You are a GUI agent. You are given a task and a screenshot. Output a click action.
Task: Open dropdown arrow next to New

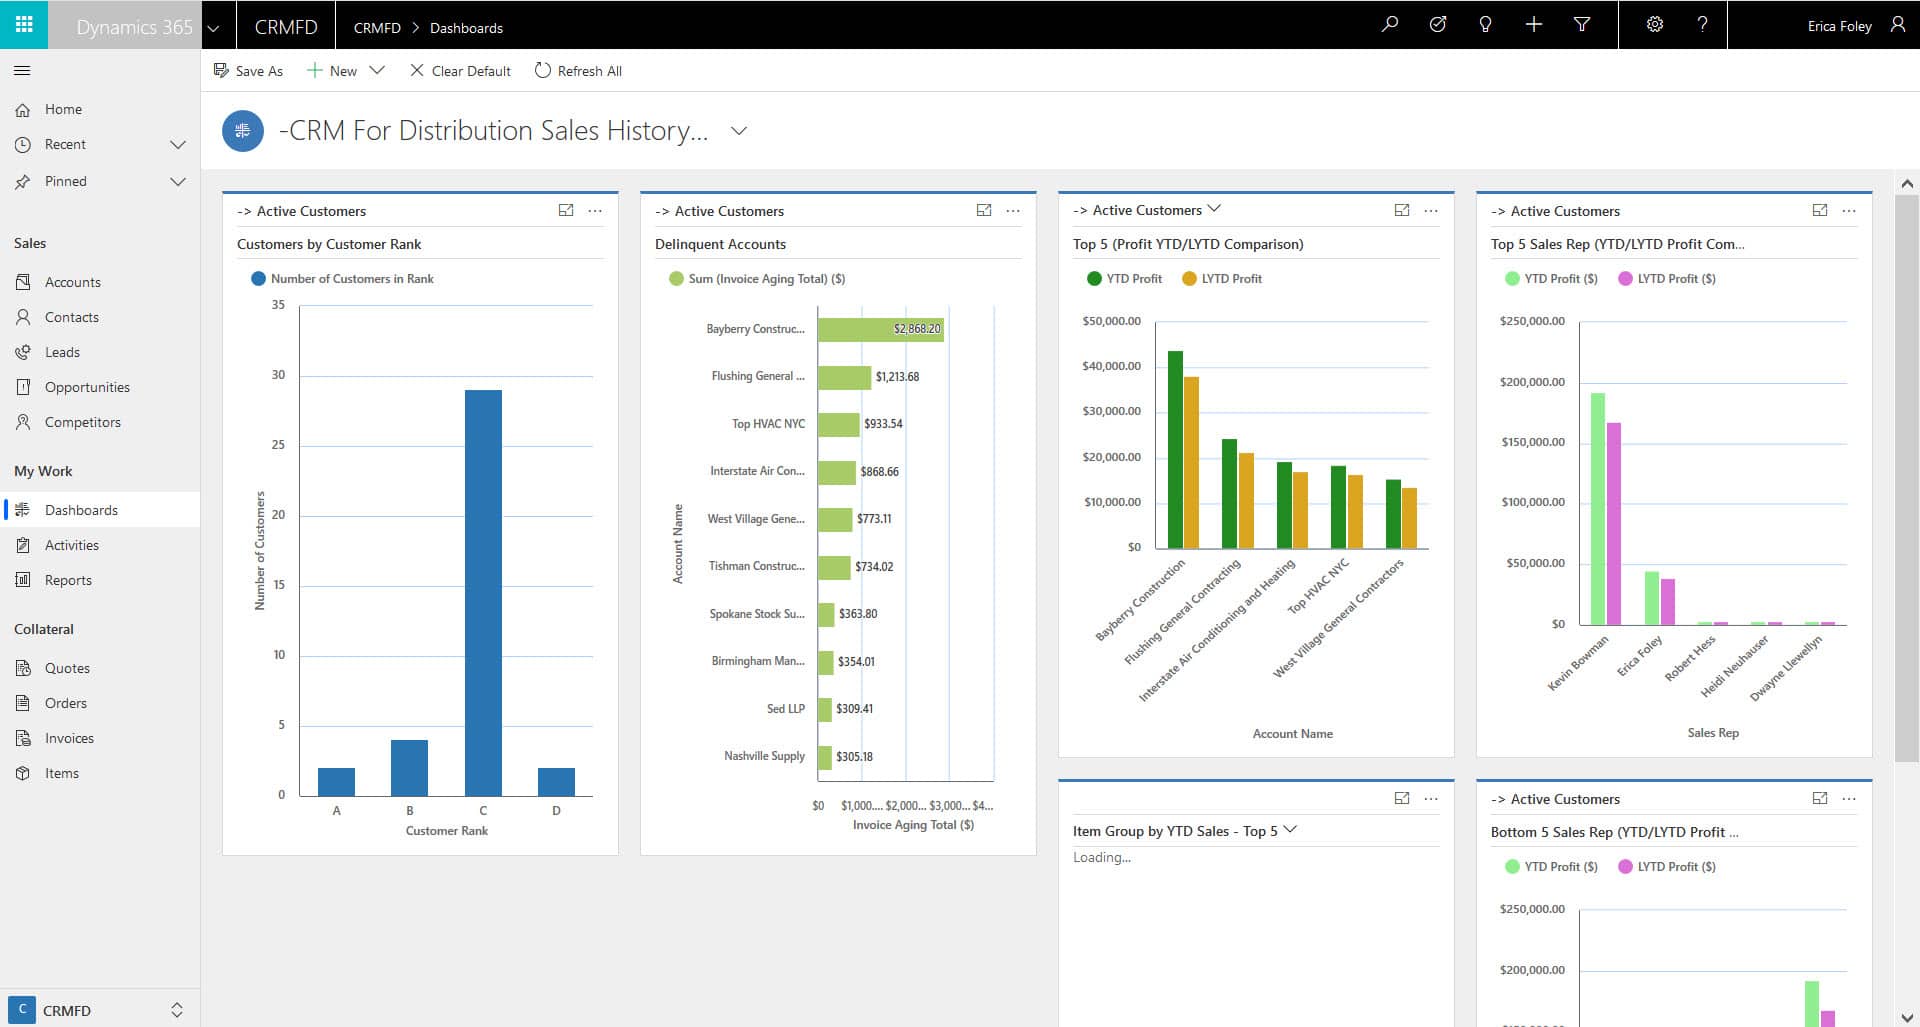(x=377, y=70)
